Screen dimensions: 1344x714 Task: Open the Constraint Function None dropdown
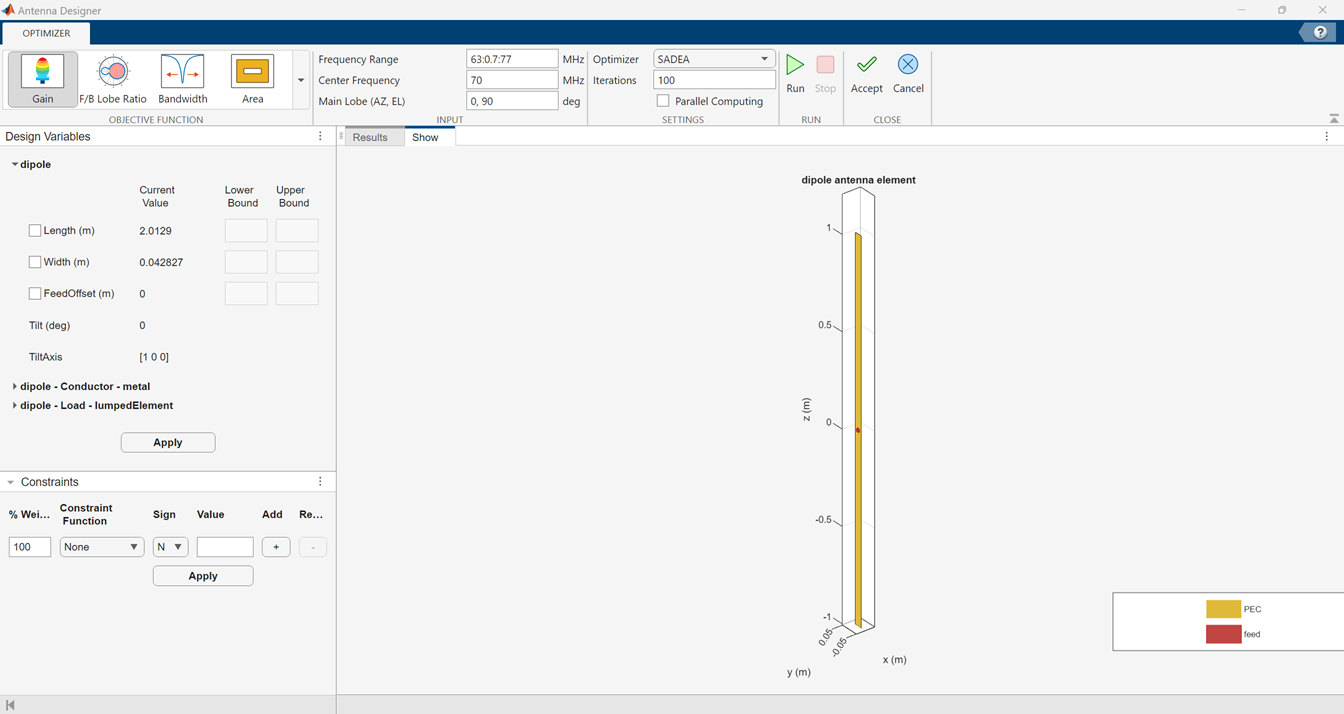101,546
